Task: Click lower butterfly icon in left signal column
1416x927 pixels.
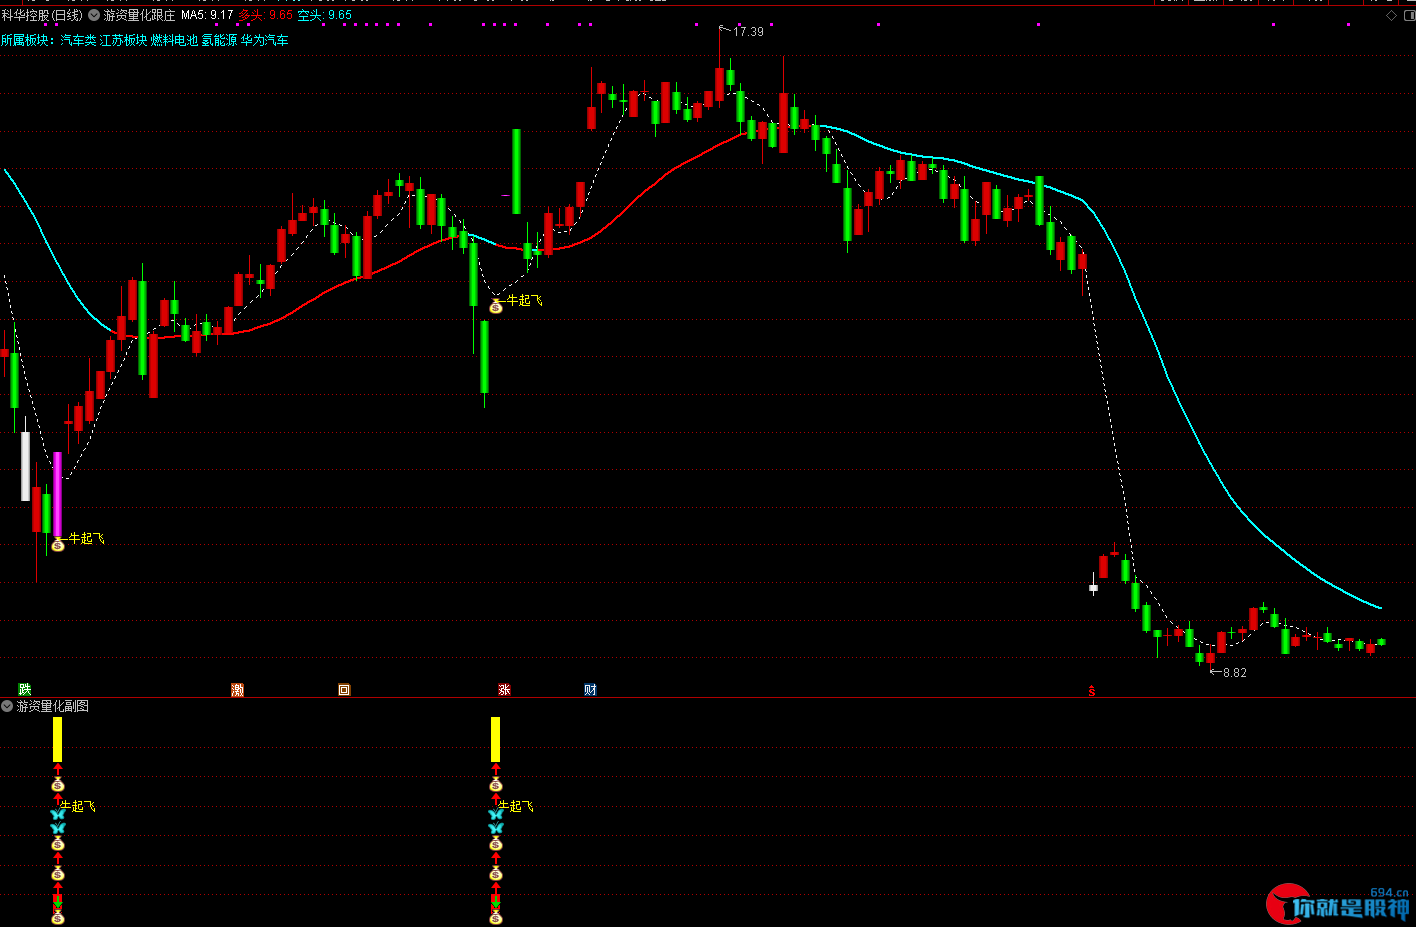Action: pos(58,829)
